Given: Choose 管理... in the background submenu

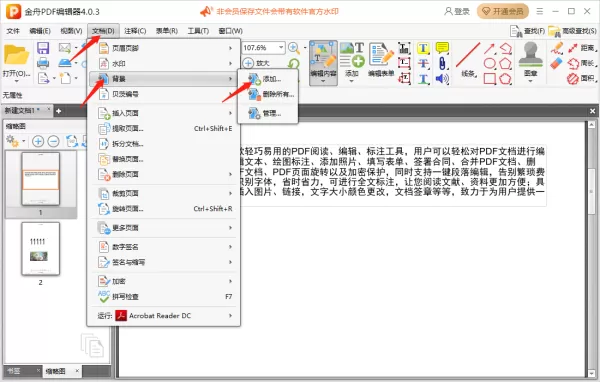Looking at the screenshot, I should tap(268, 113).
